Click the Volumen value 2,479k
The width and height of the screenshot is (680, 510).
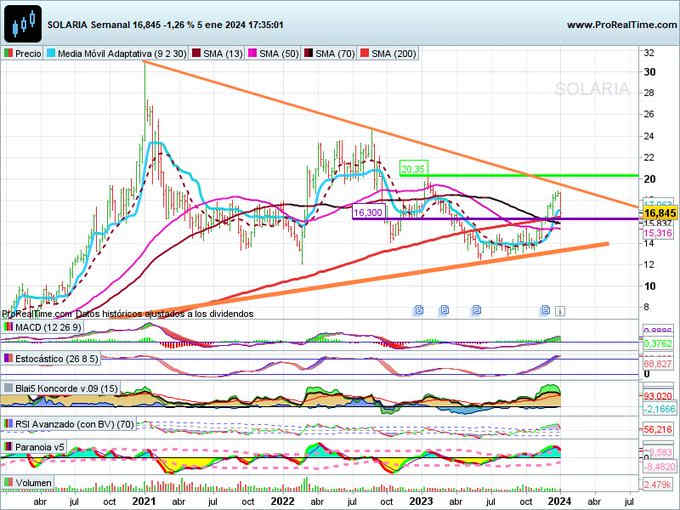coord(657,484)
